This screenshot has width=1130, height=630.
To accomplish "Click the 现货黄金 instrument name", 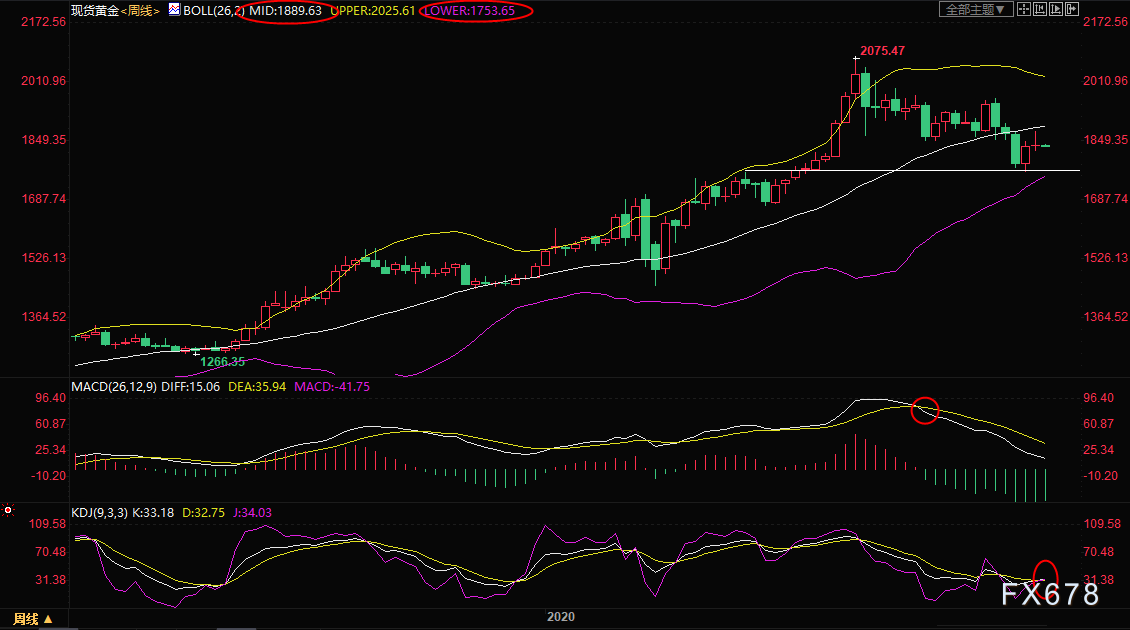I will pyautogui.click(x=94, y=11).
